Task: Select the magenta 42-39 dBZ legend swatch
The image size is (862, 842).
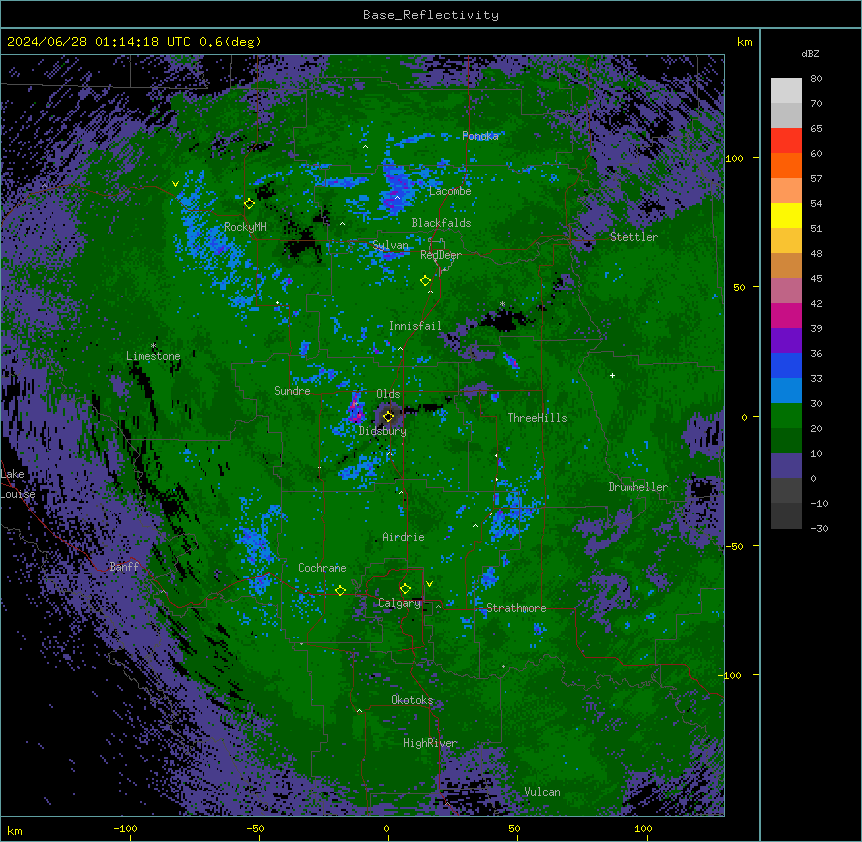Action: click(x=786, y=315)
